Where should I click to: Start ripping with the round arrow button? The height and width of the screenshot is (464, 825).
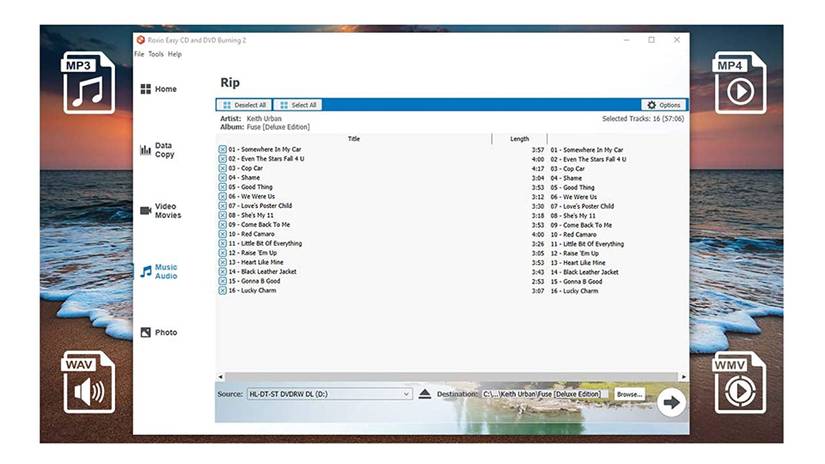[x=670, y=401]
